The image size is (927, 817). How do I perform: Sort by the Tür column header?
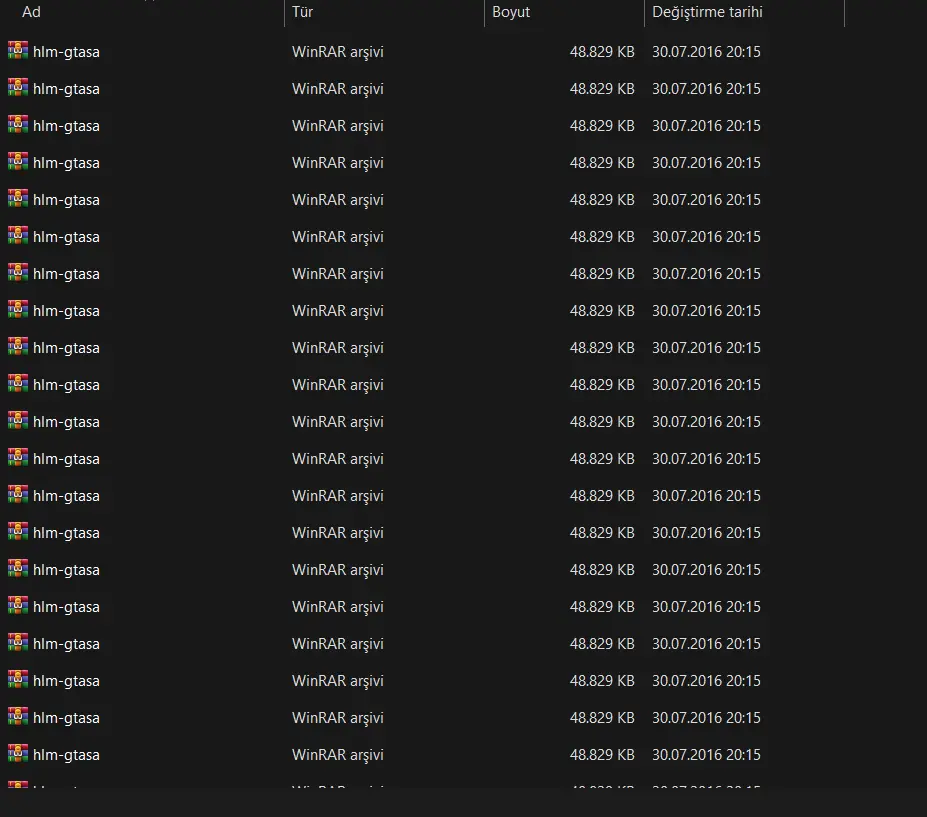[x=384, y=12]
